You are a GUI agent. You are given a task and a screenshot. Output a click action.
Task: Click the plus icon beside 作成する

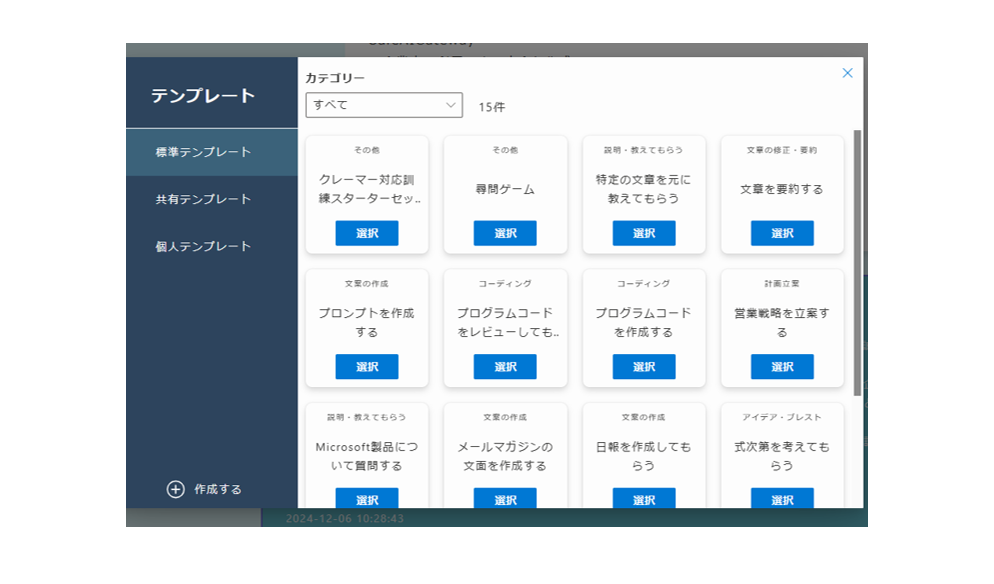176,489
